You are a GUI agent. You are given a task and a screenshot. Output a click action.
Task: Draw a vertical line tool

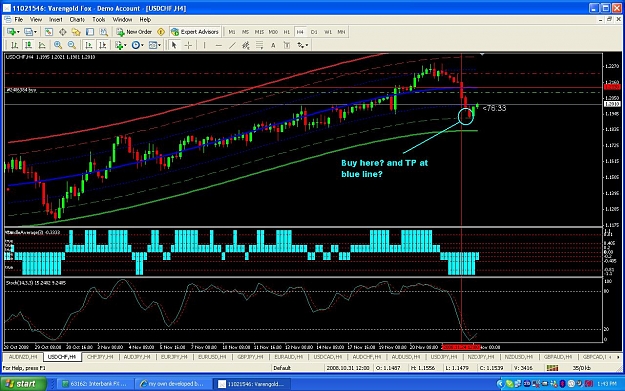click(204, 45)
